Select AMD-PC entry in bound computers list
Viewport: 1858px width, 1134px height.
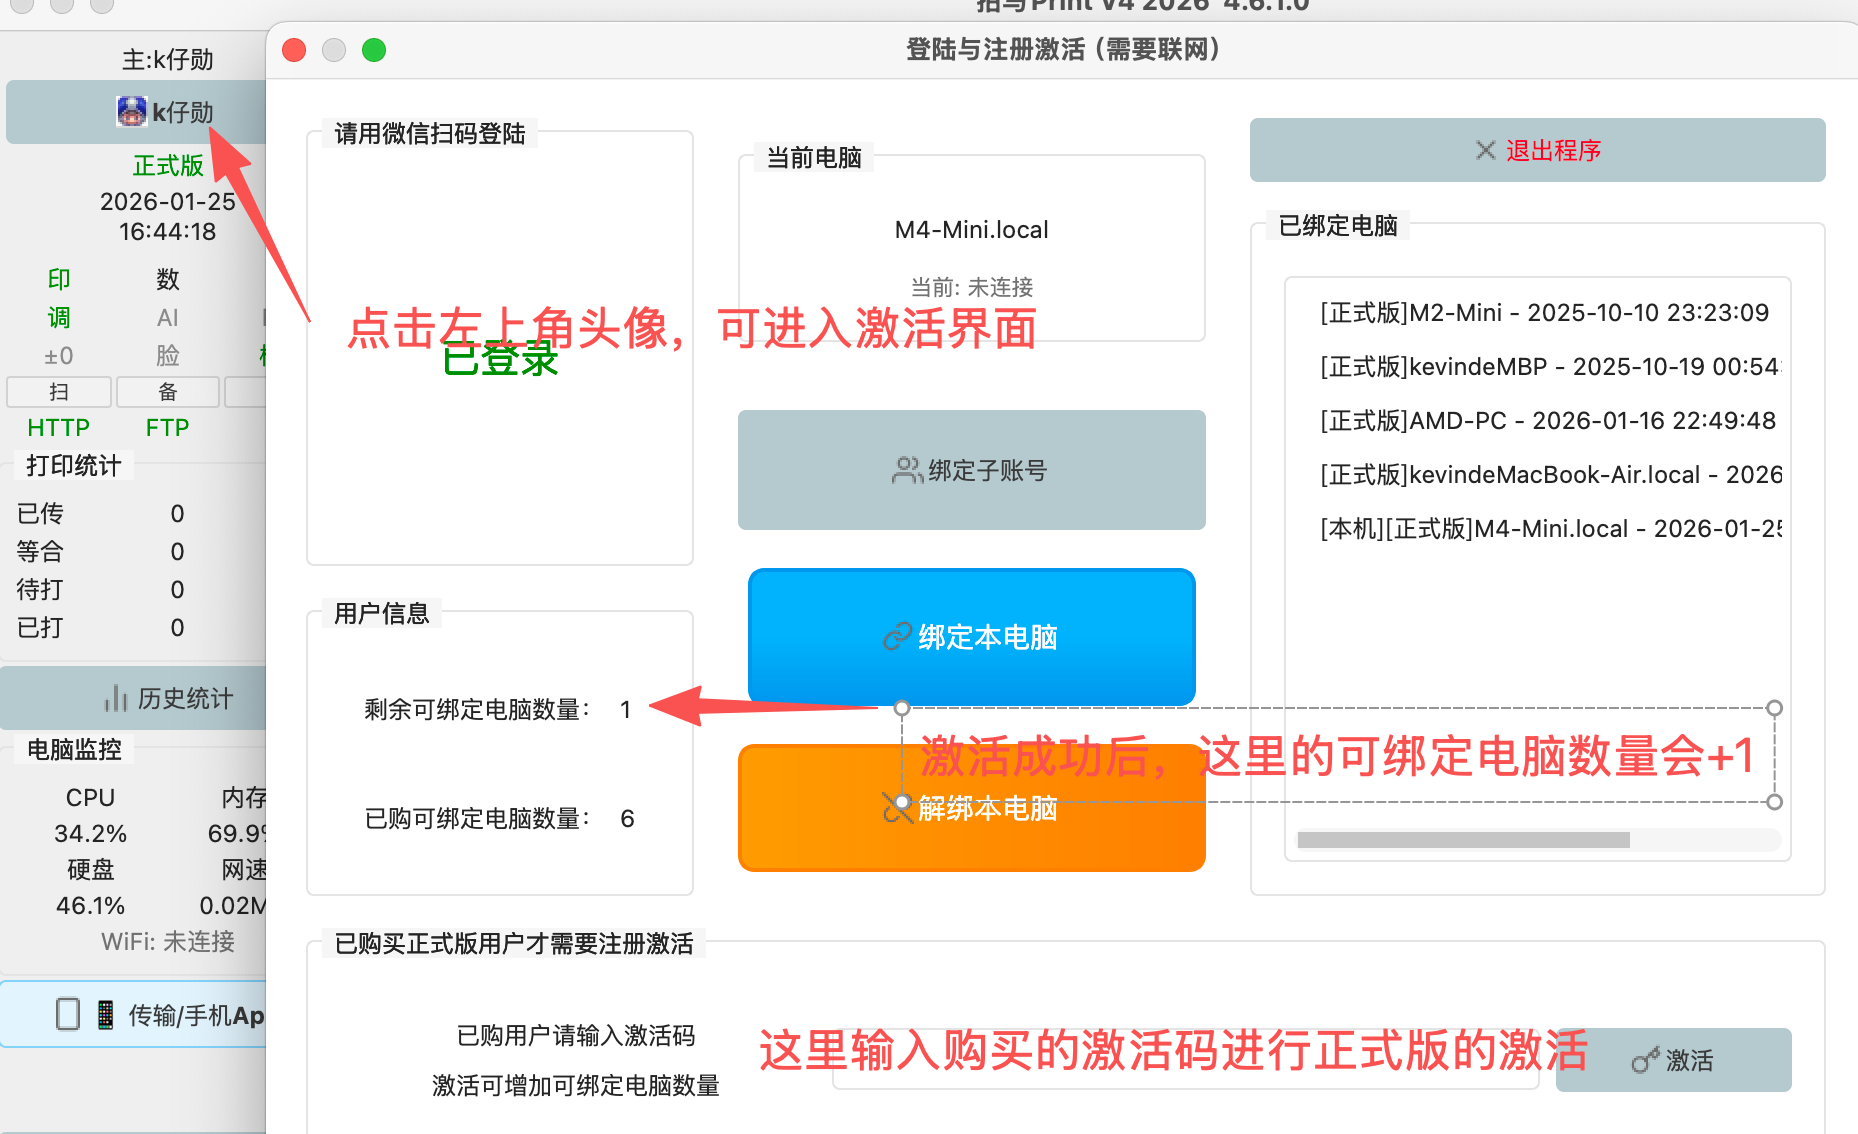pos(1546,421)
